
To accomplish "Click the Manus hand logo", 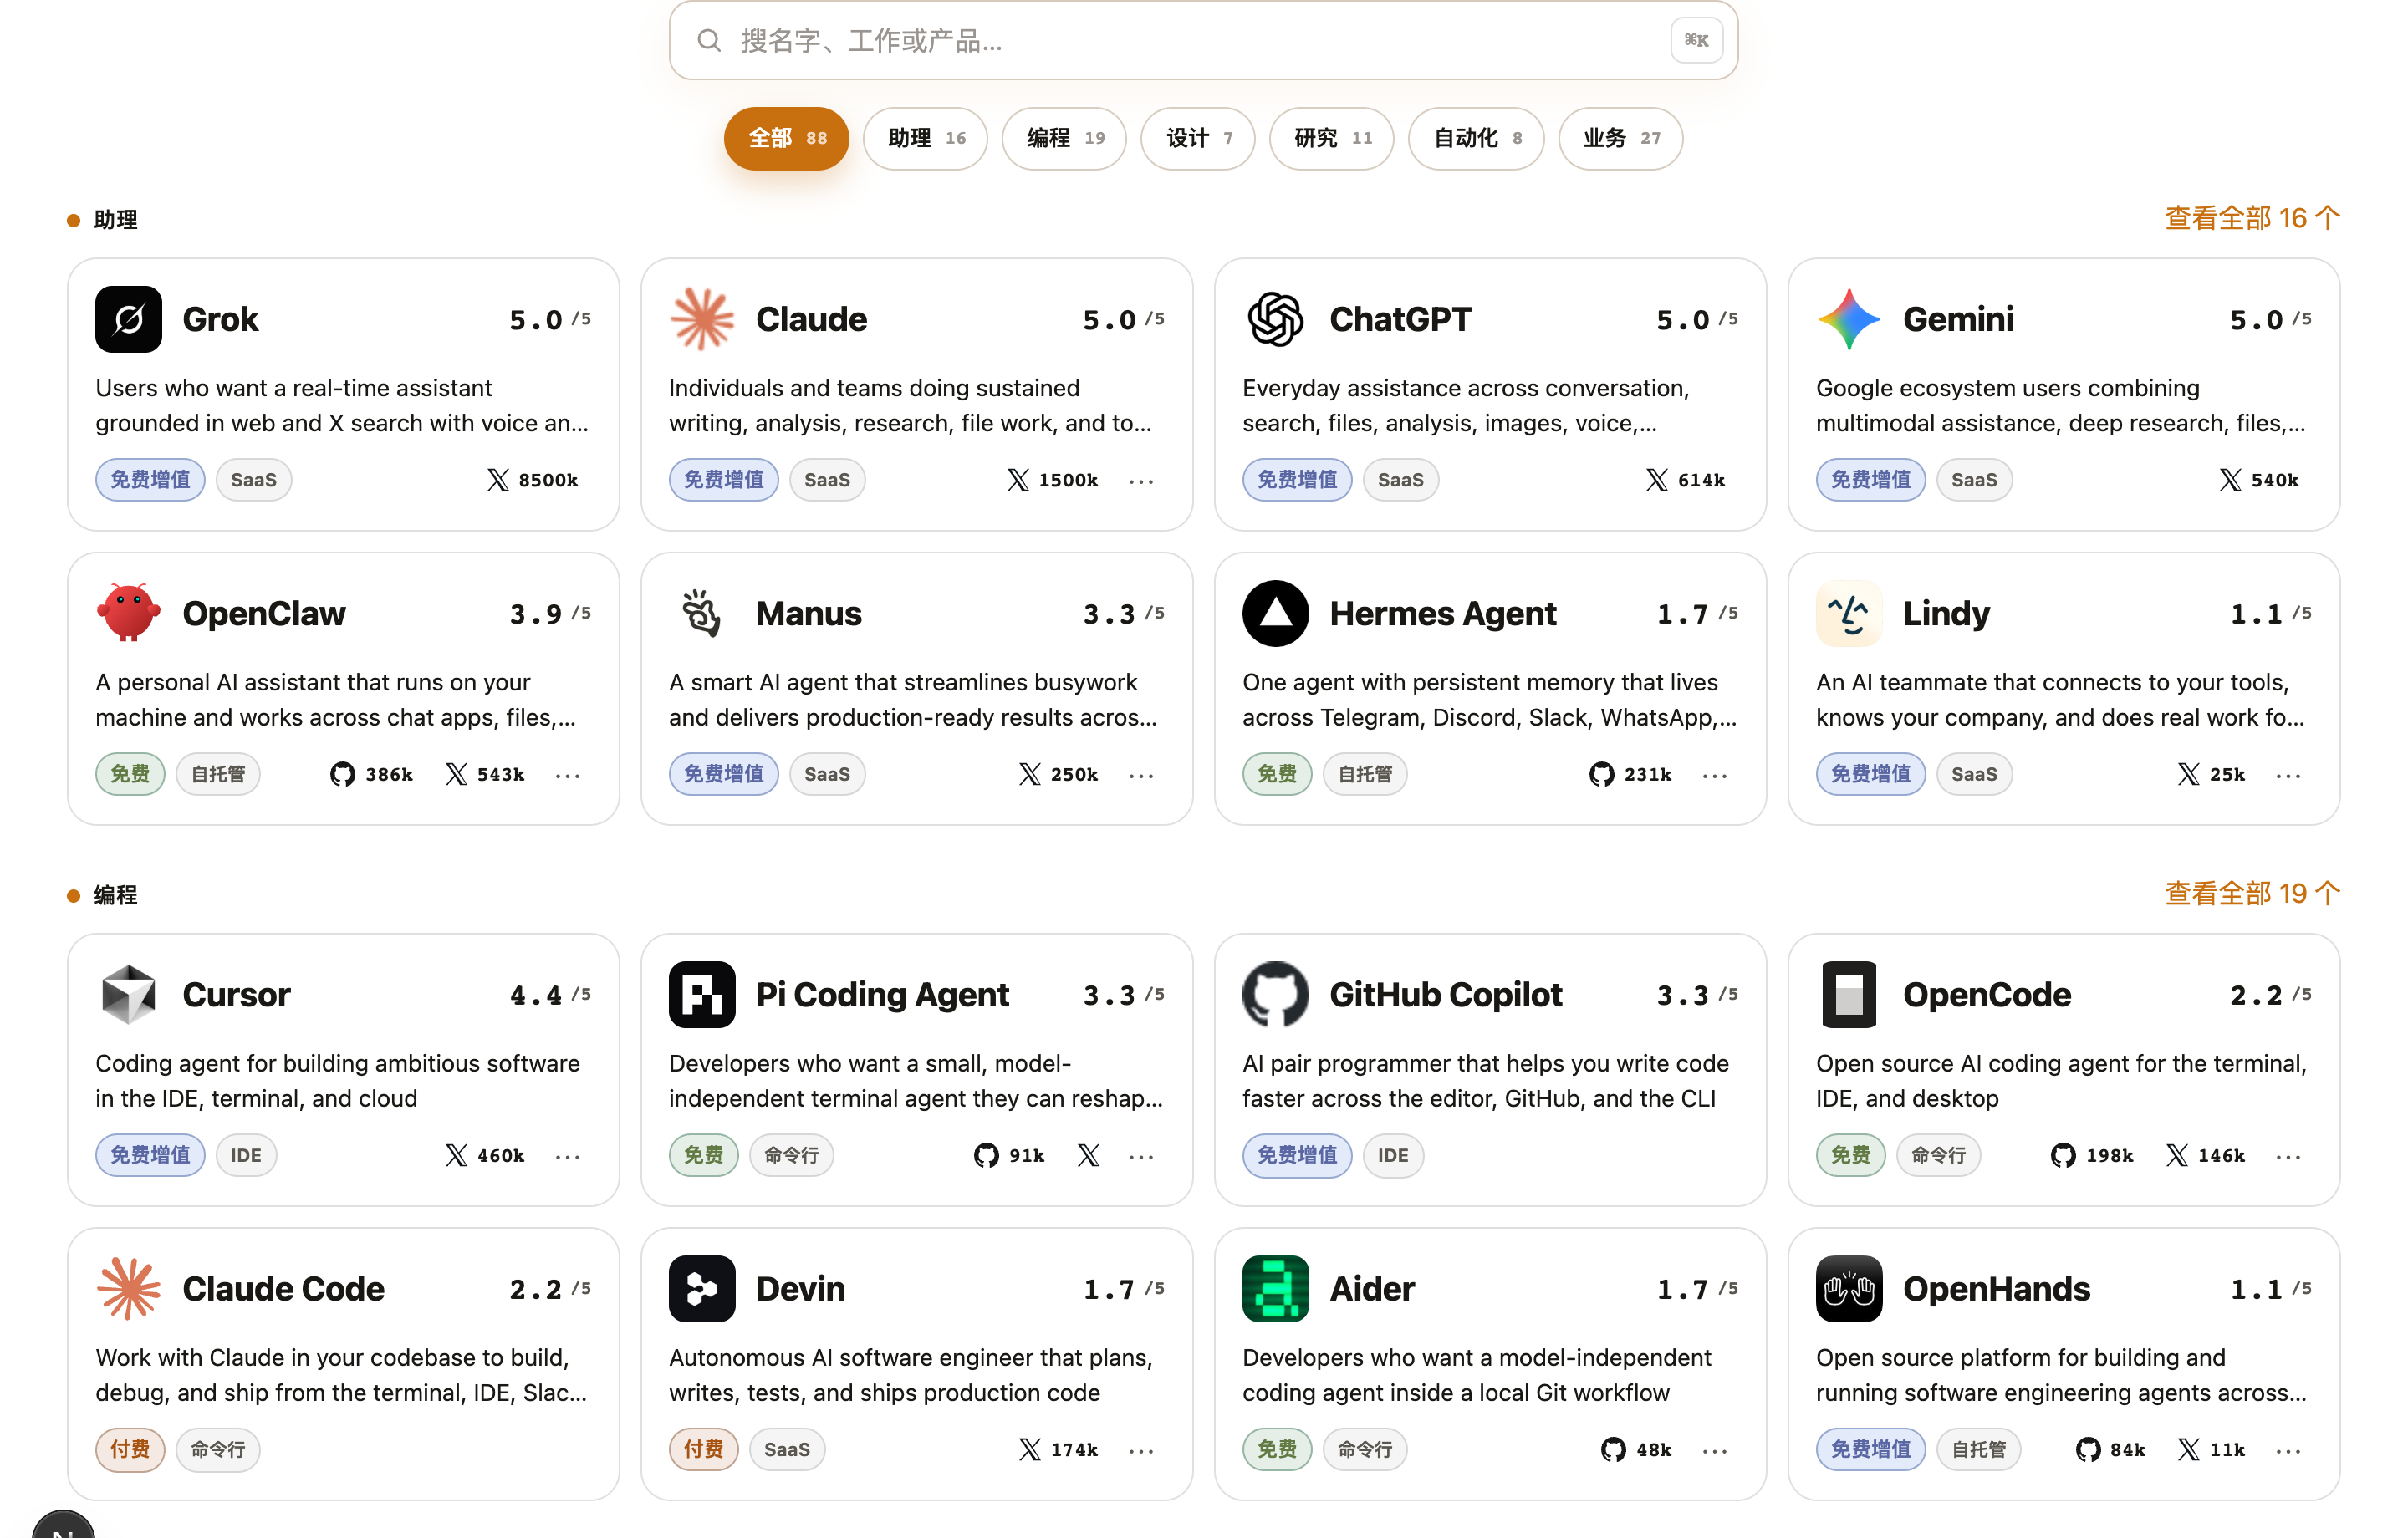I will pyautogui.click(x=702, y=613).
